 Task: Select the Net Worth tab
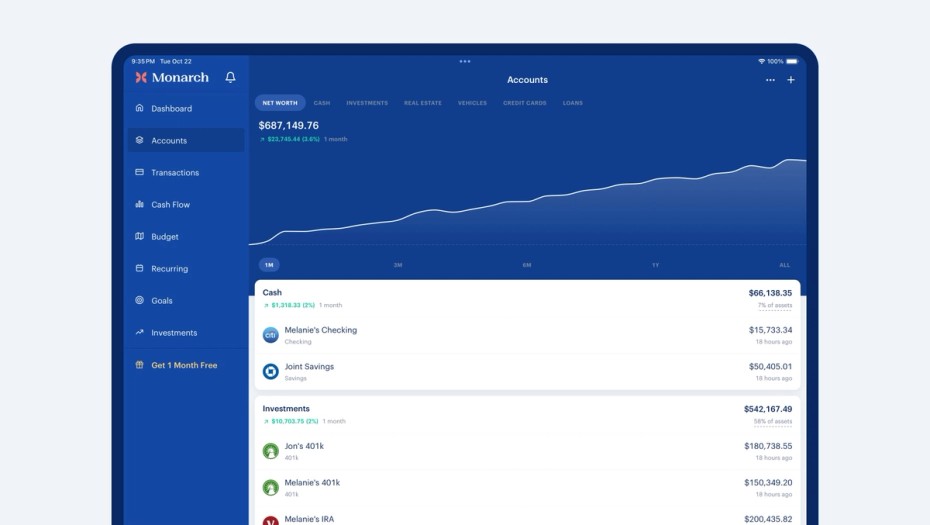tap(280, 103)
